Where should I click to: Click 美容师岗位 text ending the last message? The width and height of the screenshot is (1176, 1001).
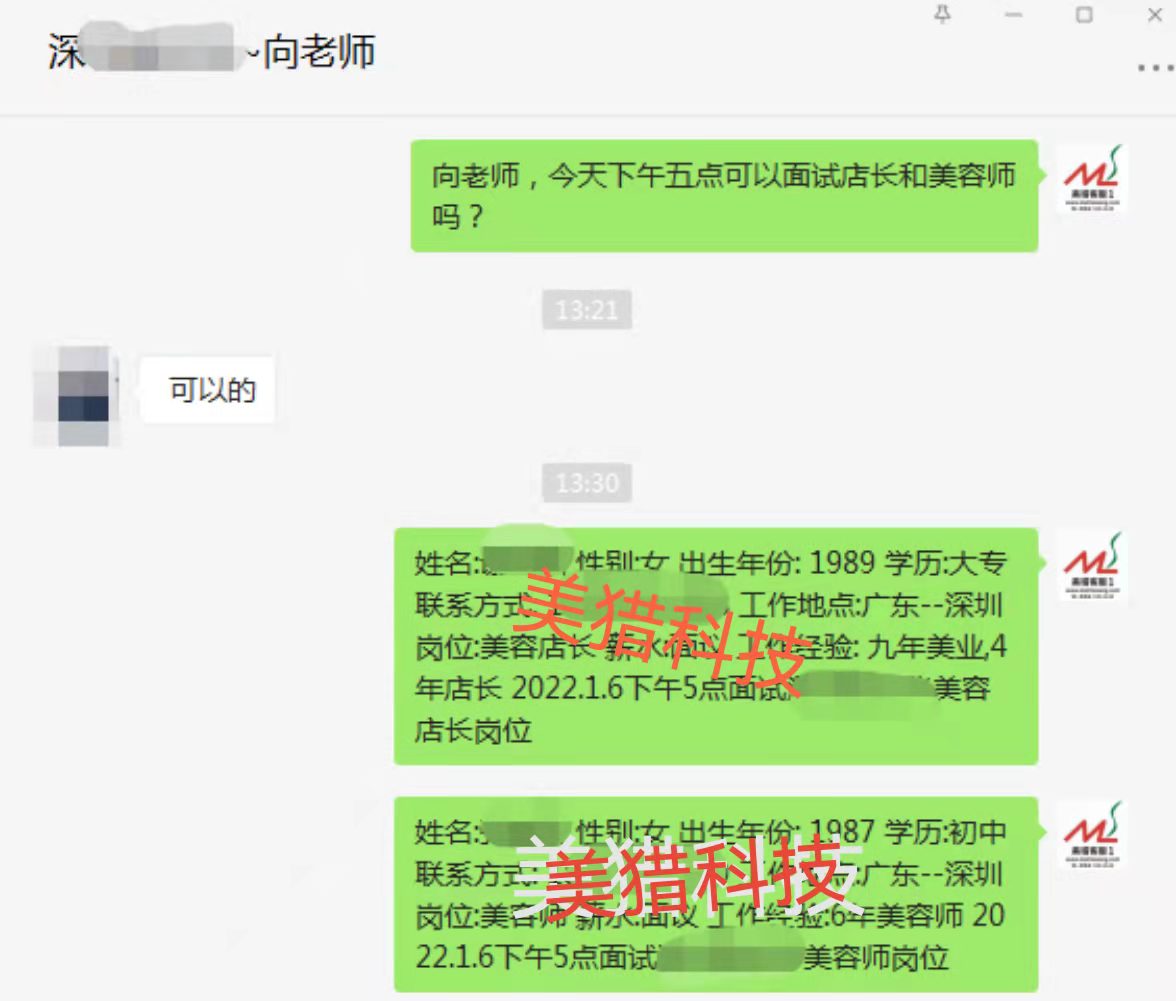coord(876,958)
